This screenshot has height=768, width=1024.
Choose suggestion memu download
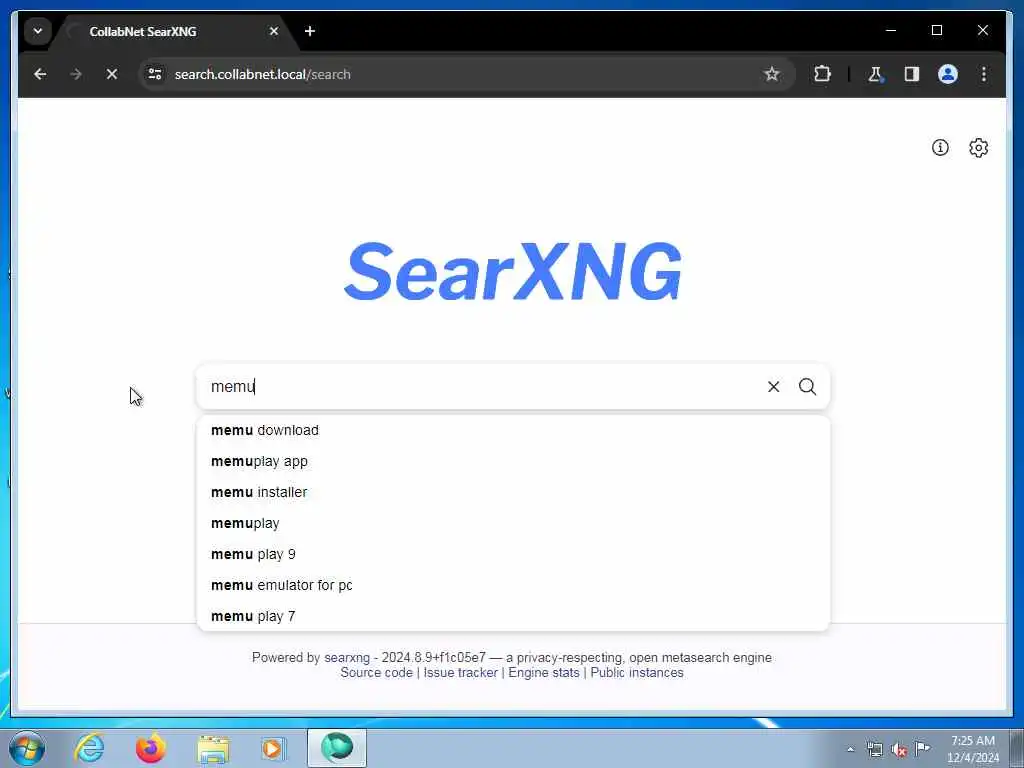(513, 430)
